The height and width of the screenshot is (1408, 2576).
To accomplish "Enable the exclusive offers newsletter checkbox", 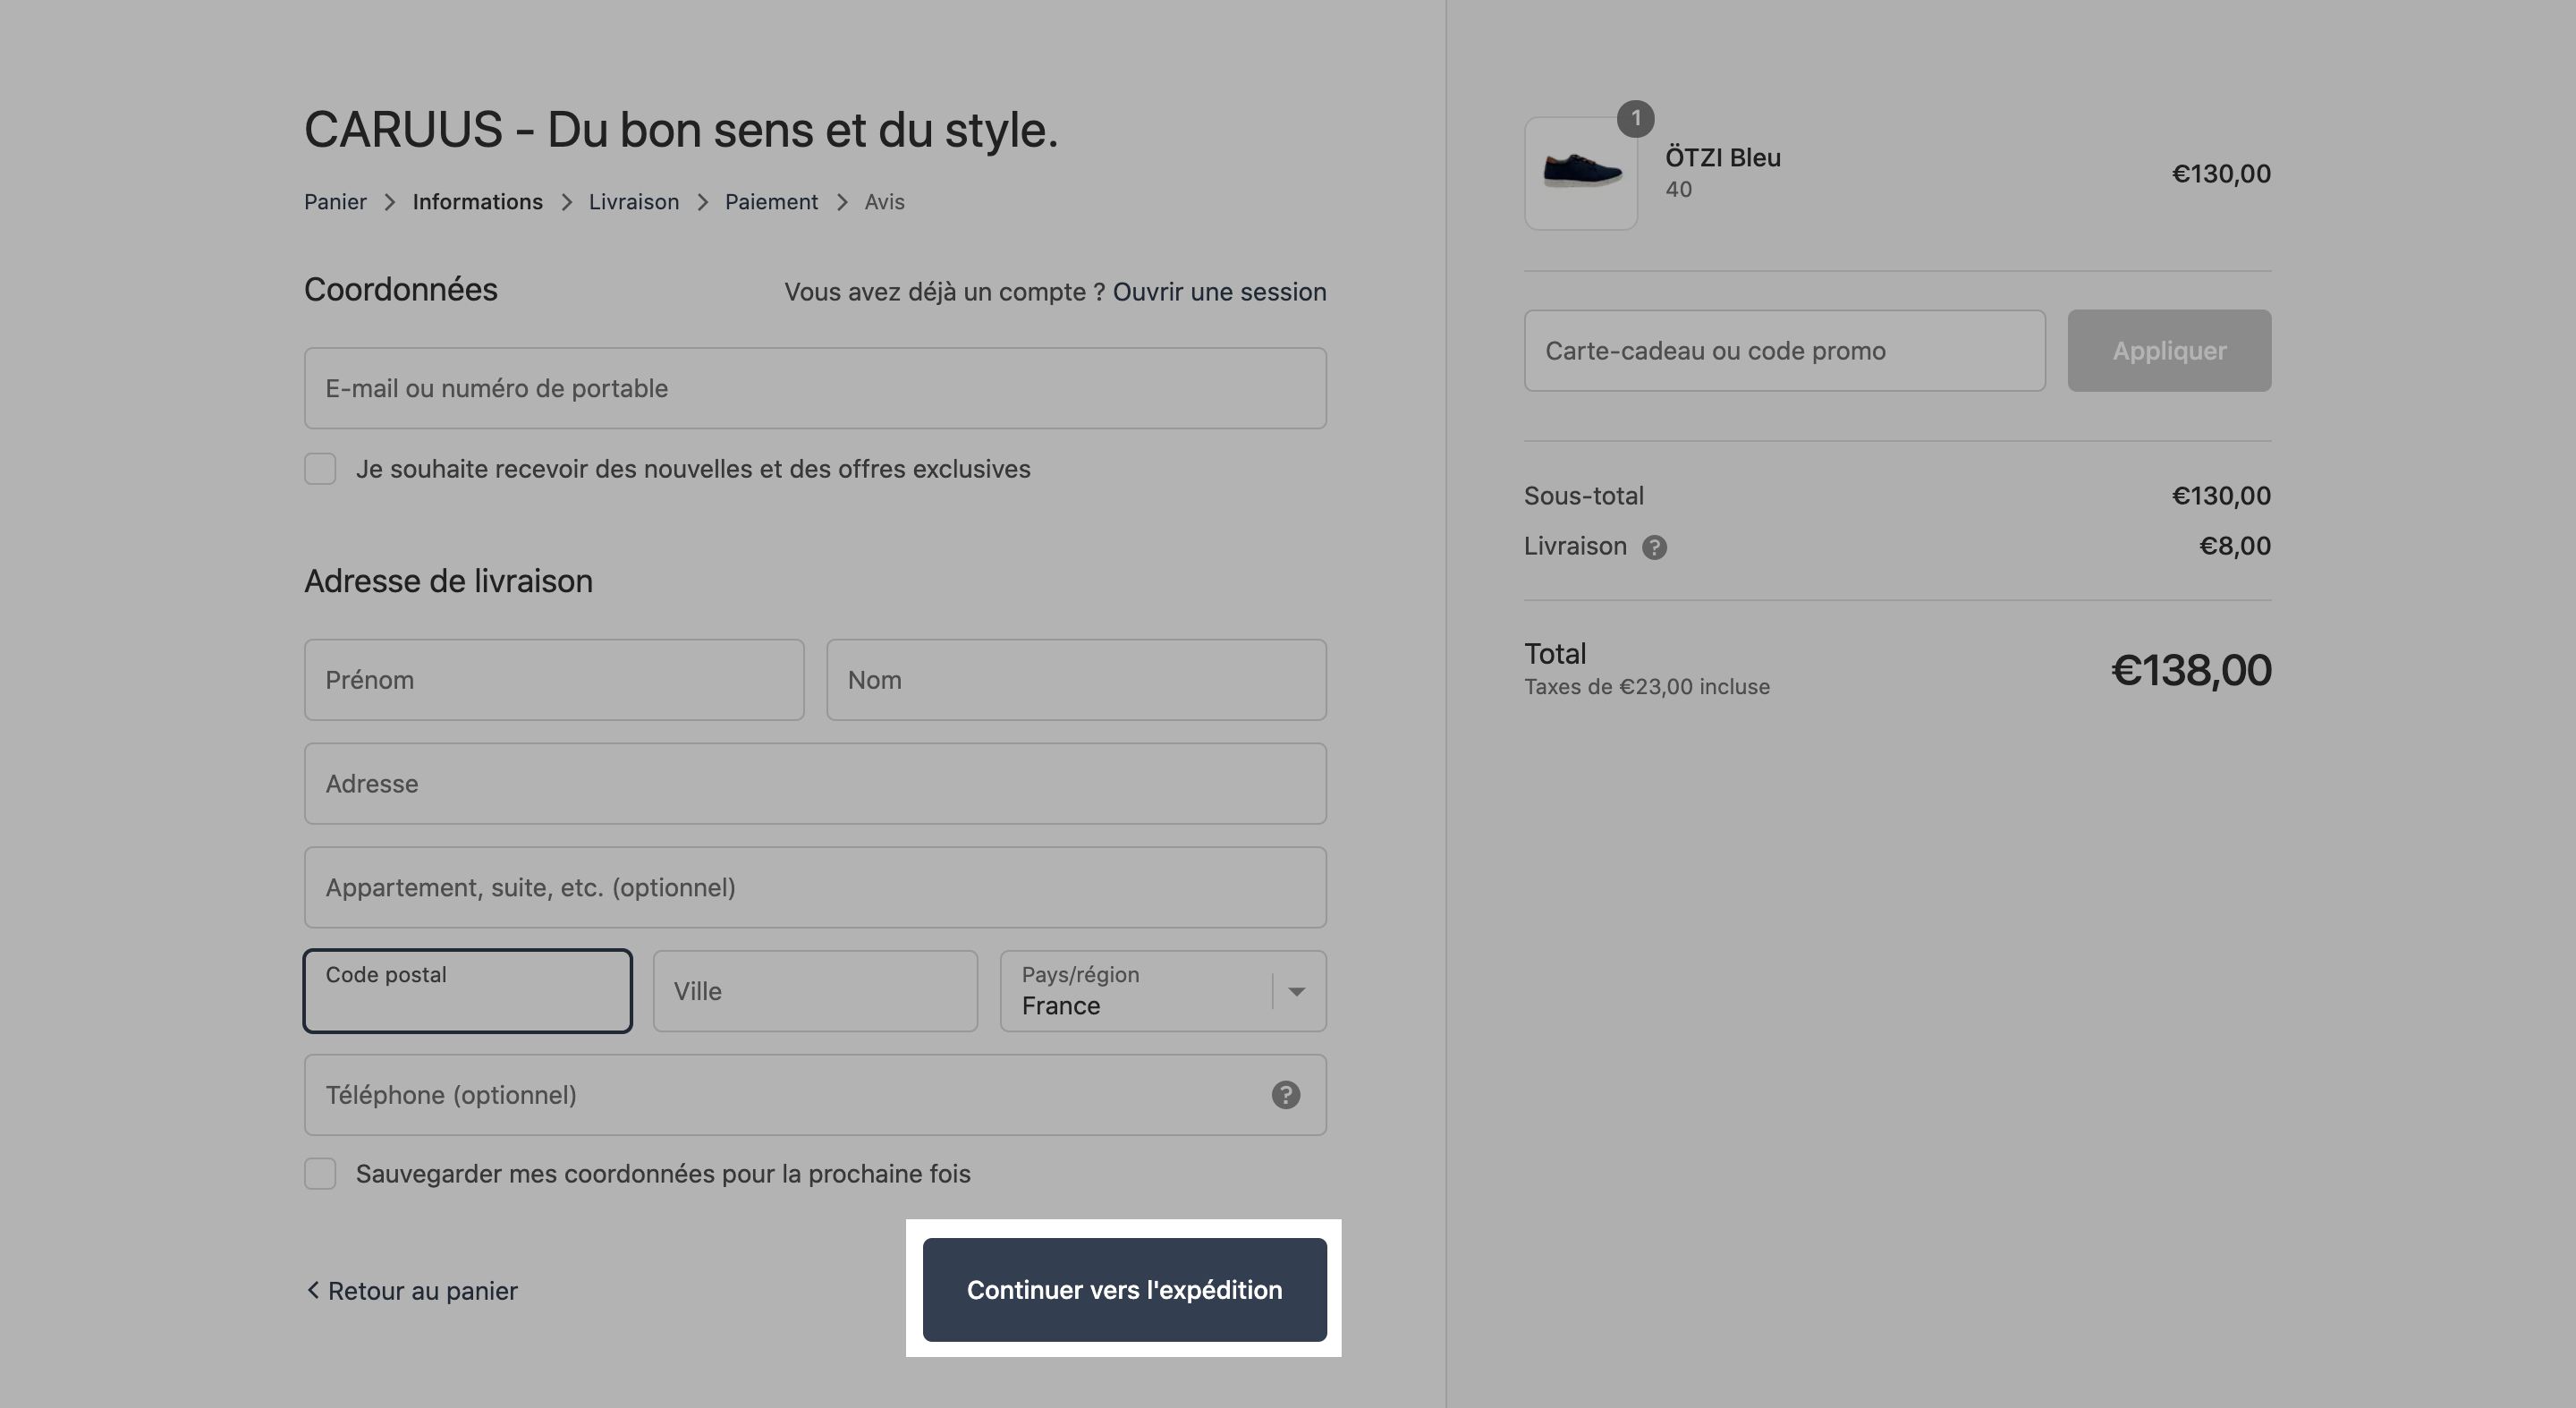I will tap(320, 469).
